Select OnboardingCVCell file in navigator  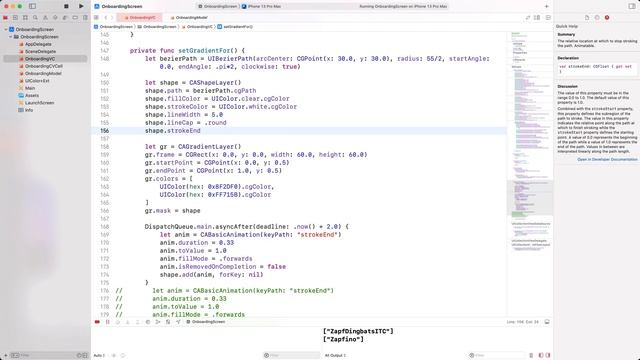(x=44, y=66)
